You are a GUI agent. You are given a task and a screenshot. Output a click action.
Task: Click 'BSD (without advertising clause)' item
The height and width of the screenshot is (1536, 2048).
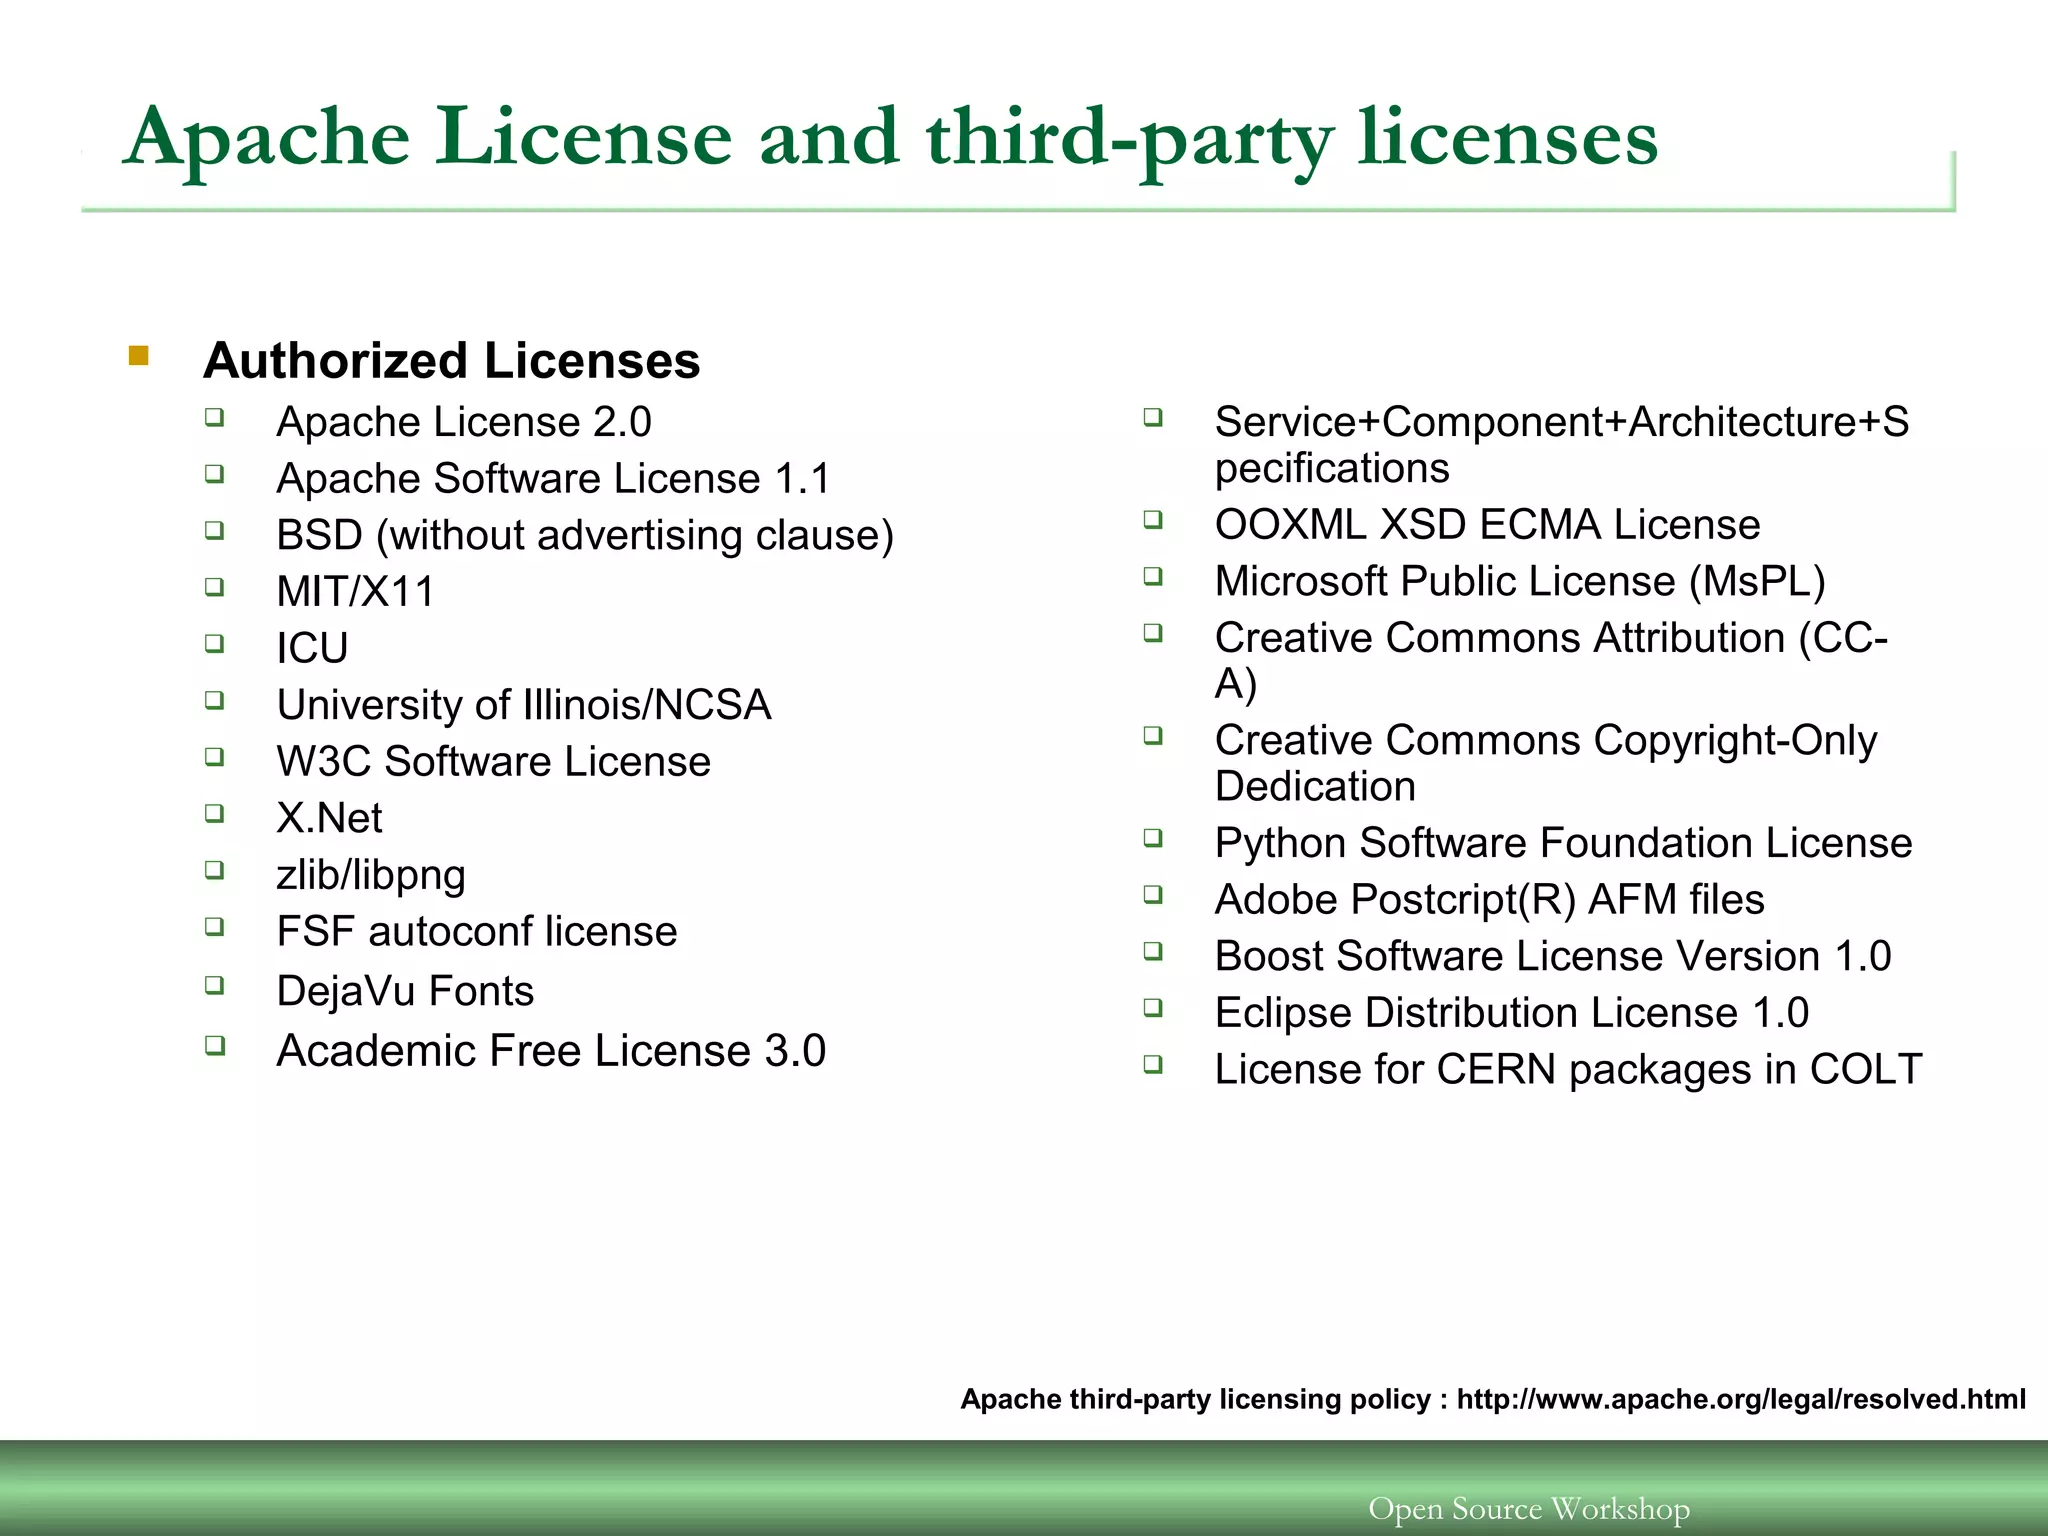(x=585, y=536)
